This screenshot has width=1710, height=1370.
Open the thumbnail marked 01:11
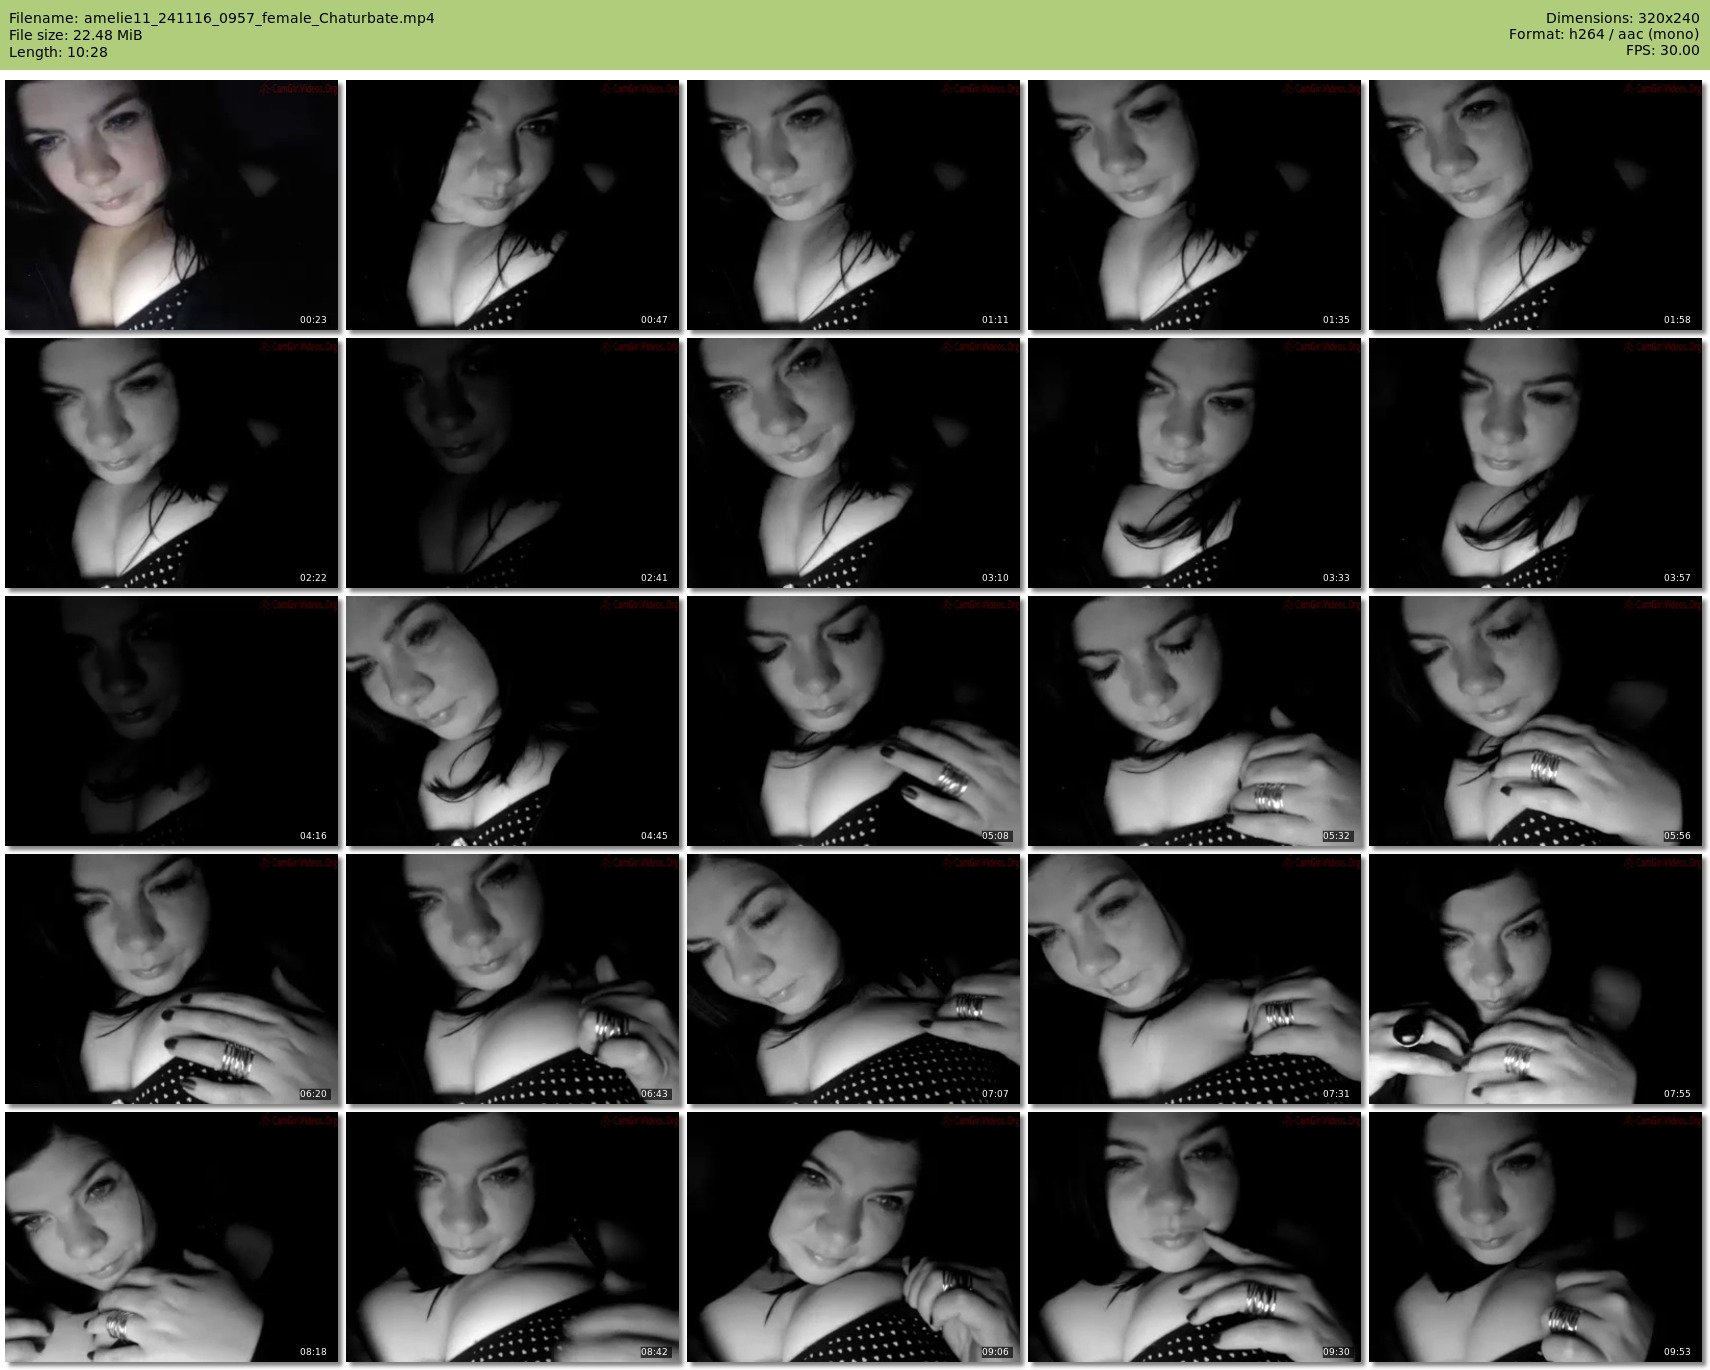tap(853, 205)
